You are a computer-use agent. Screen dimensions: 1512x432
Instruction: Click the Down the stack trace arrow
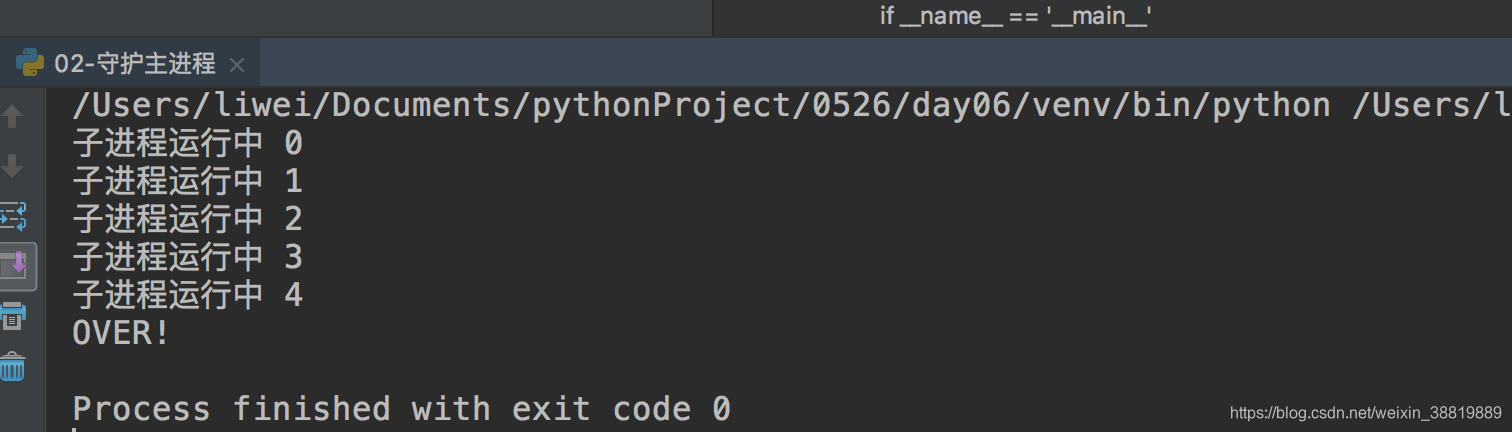[12, 166]
